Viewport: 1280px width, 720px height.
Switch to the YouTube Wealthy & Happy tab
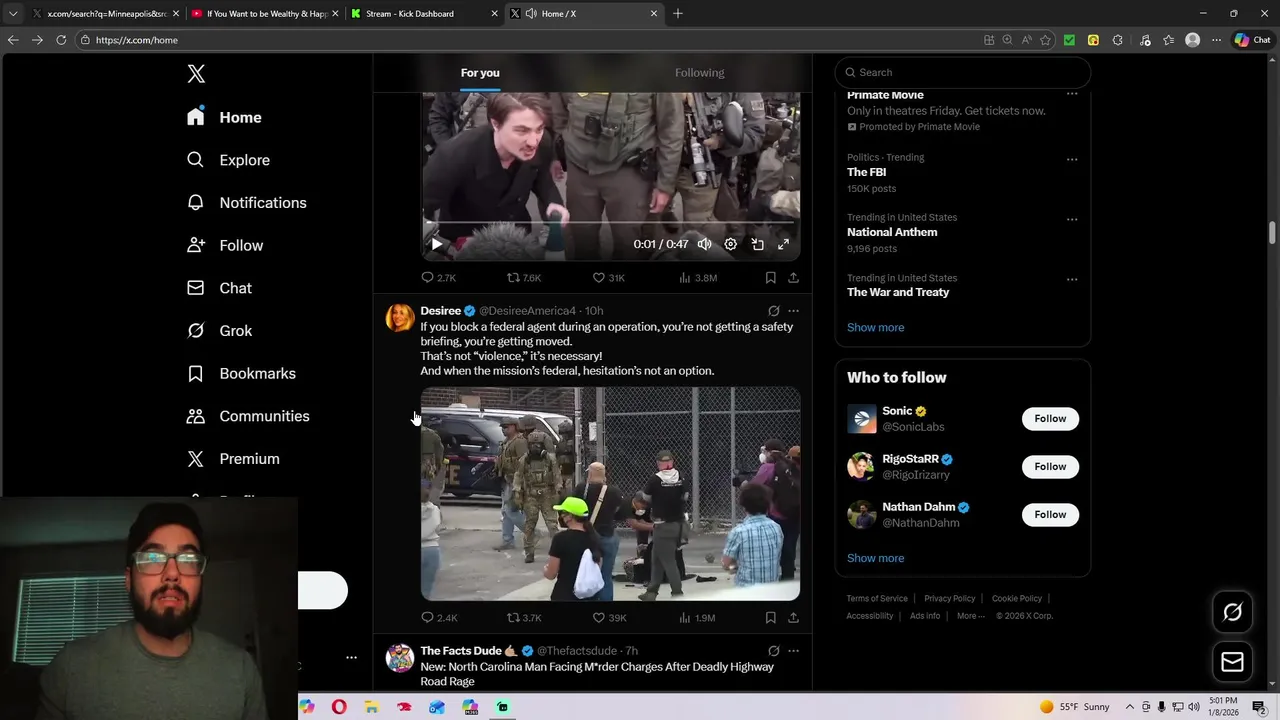(263, 14)
